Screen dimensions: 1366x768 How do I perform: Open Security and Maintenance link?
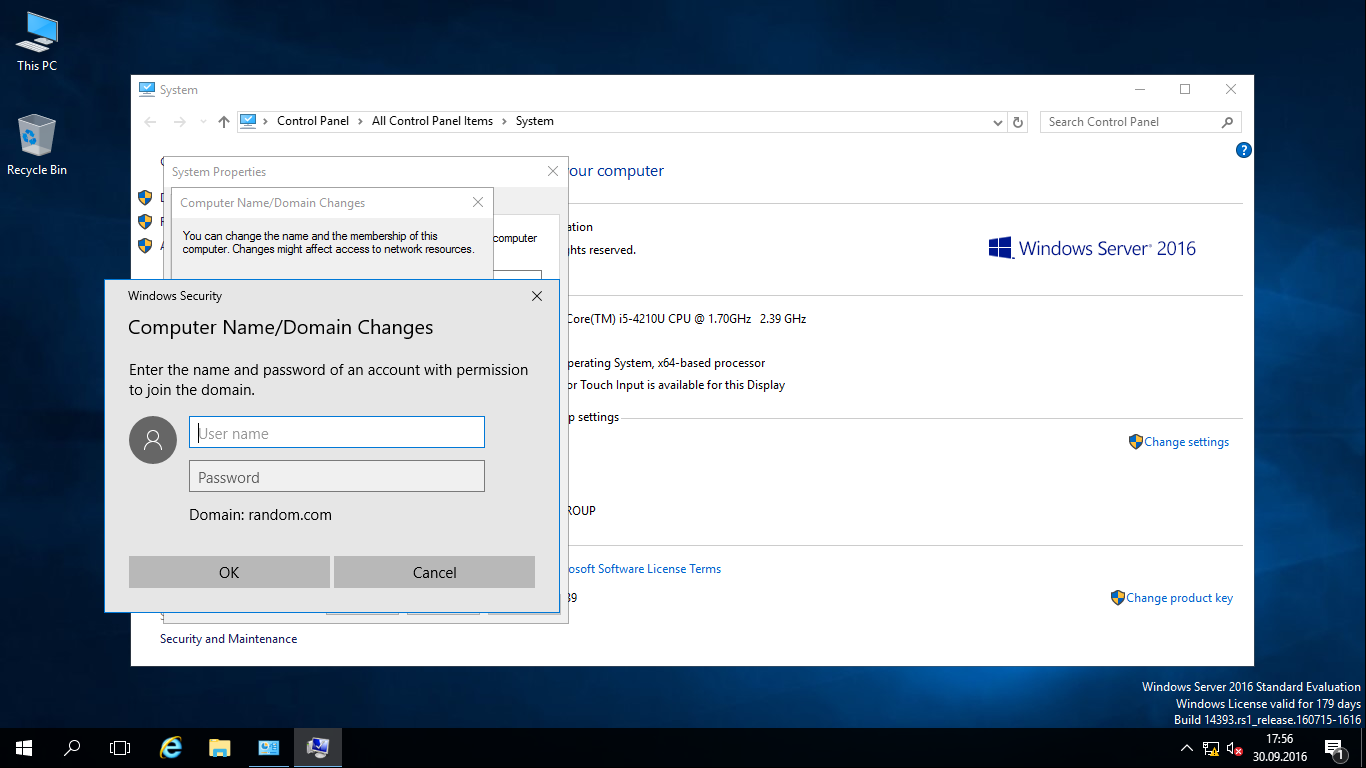coord(228,639)
